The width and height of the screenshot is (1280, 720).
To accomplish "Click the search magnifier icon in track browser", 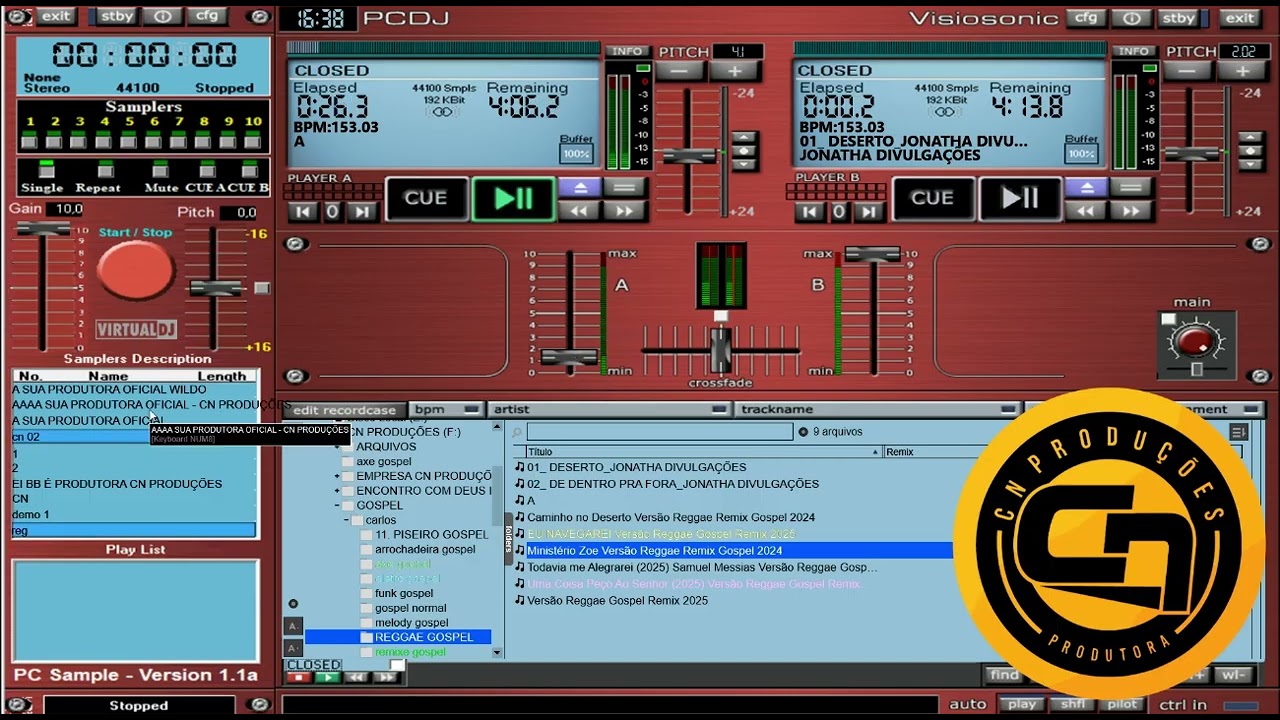I will point(517,432).
